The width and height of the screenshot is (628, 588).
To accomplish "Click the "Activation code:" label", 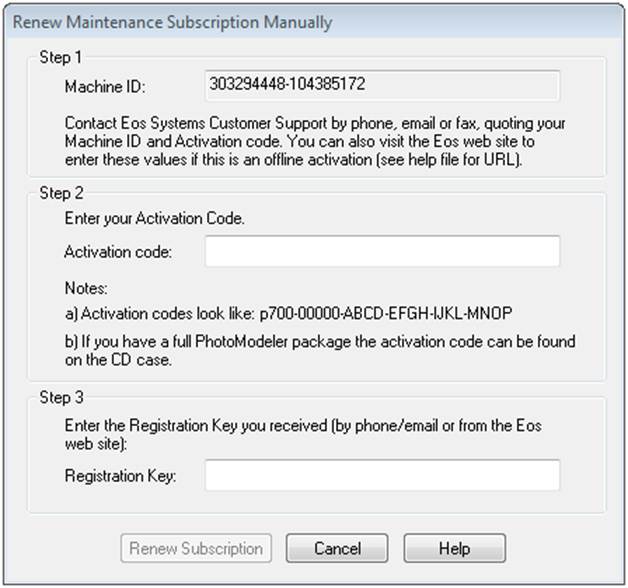I will click(x=118, y=252).
